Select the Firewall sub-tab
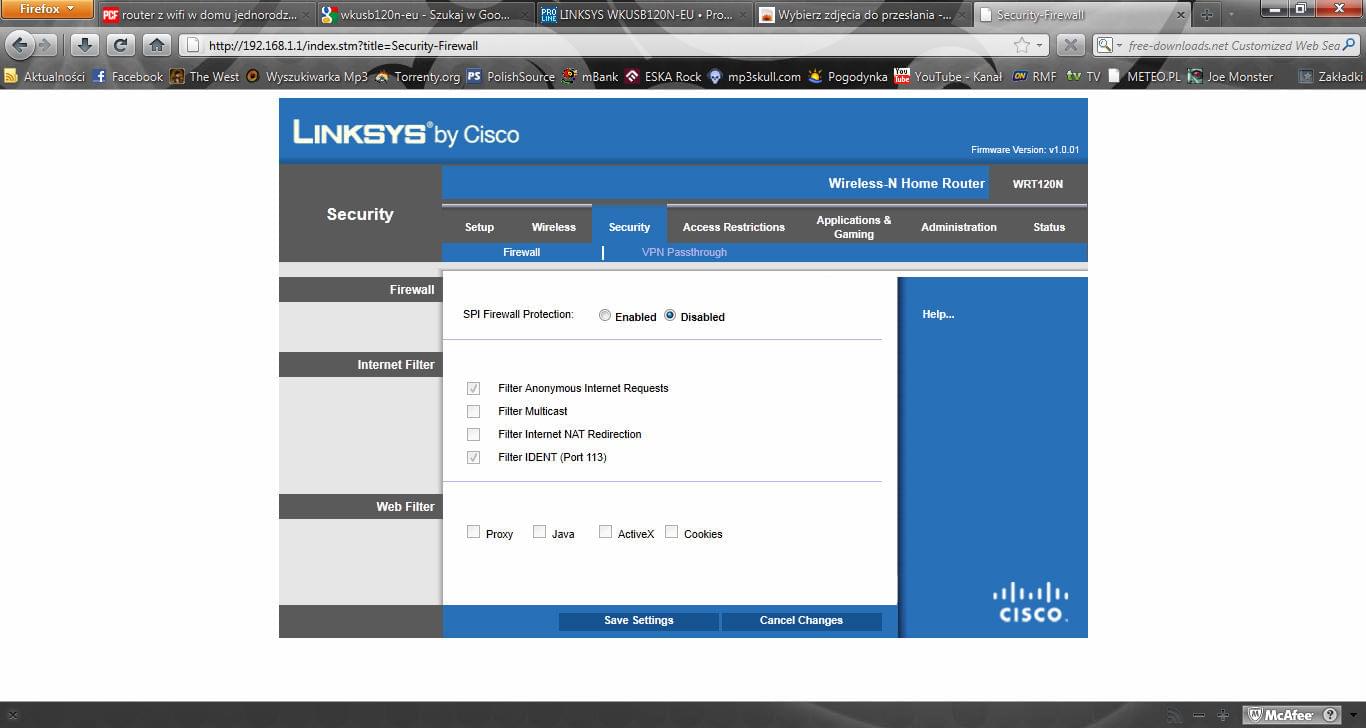Screen dimensions: 1366x728 point(522,252)
